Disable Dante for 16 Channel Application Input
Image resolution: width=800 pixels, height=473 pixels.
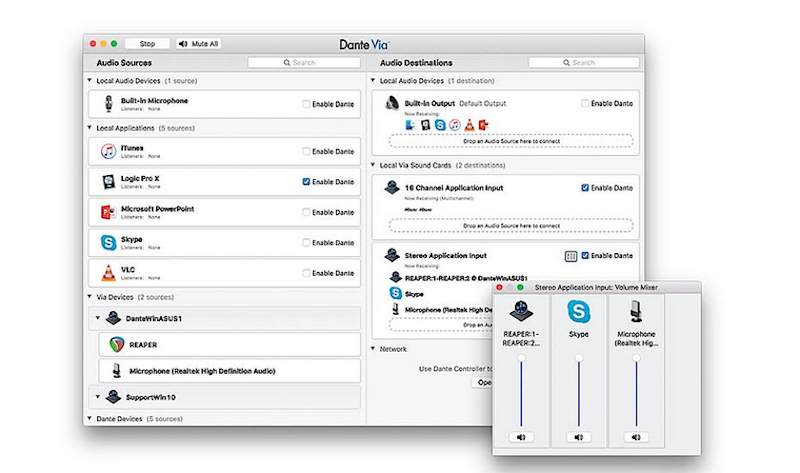(585, 188)
